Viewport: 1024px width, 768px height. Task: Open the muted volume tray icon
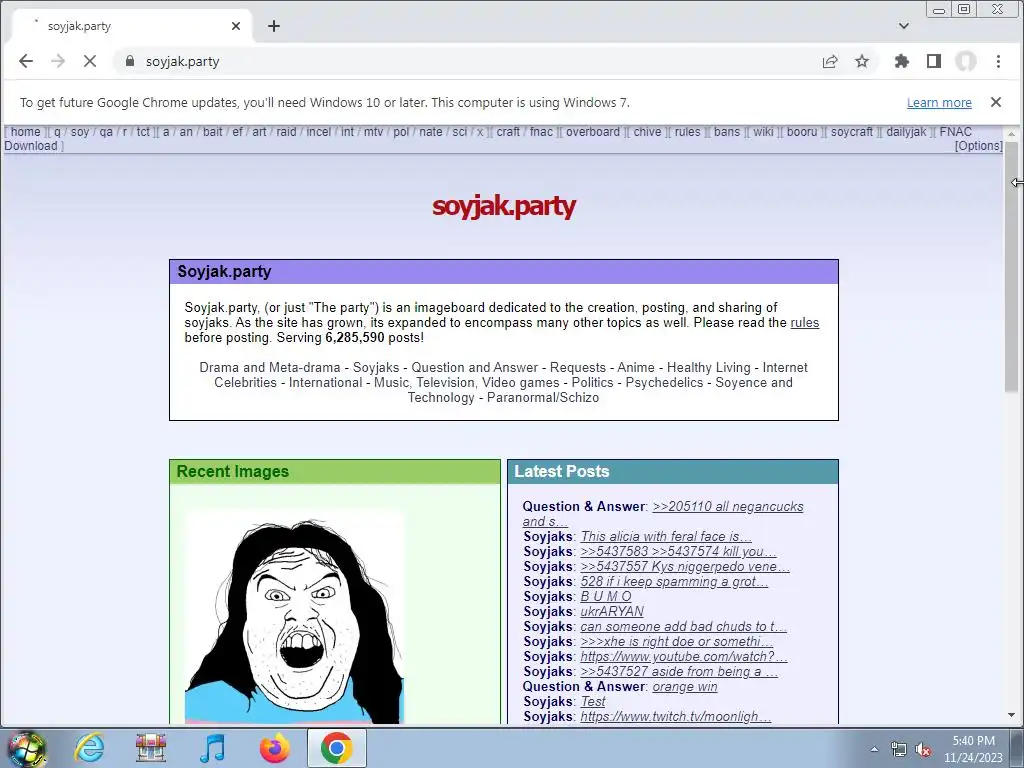923,750
